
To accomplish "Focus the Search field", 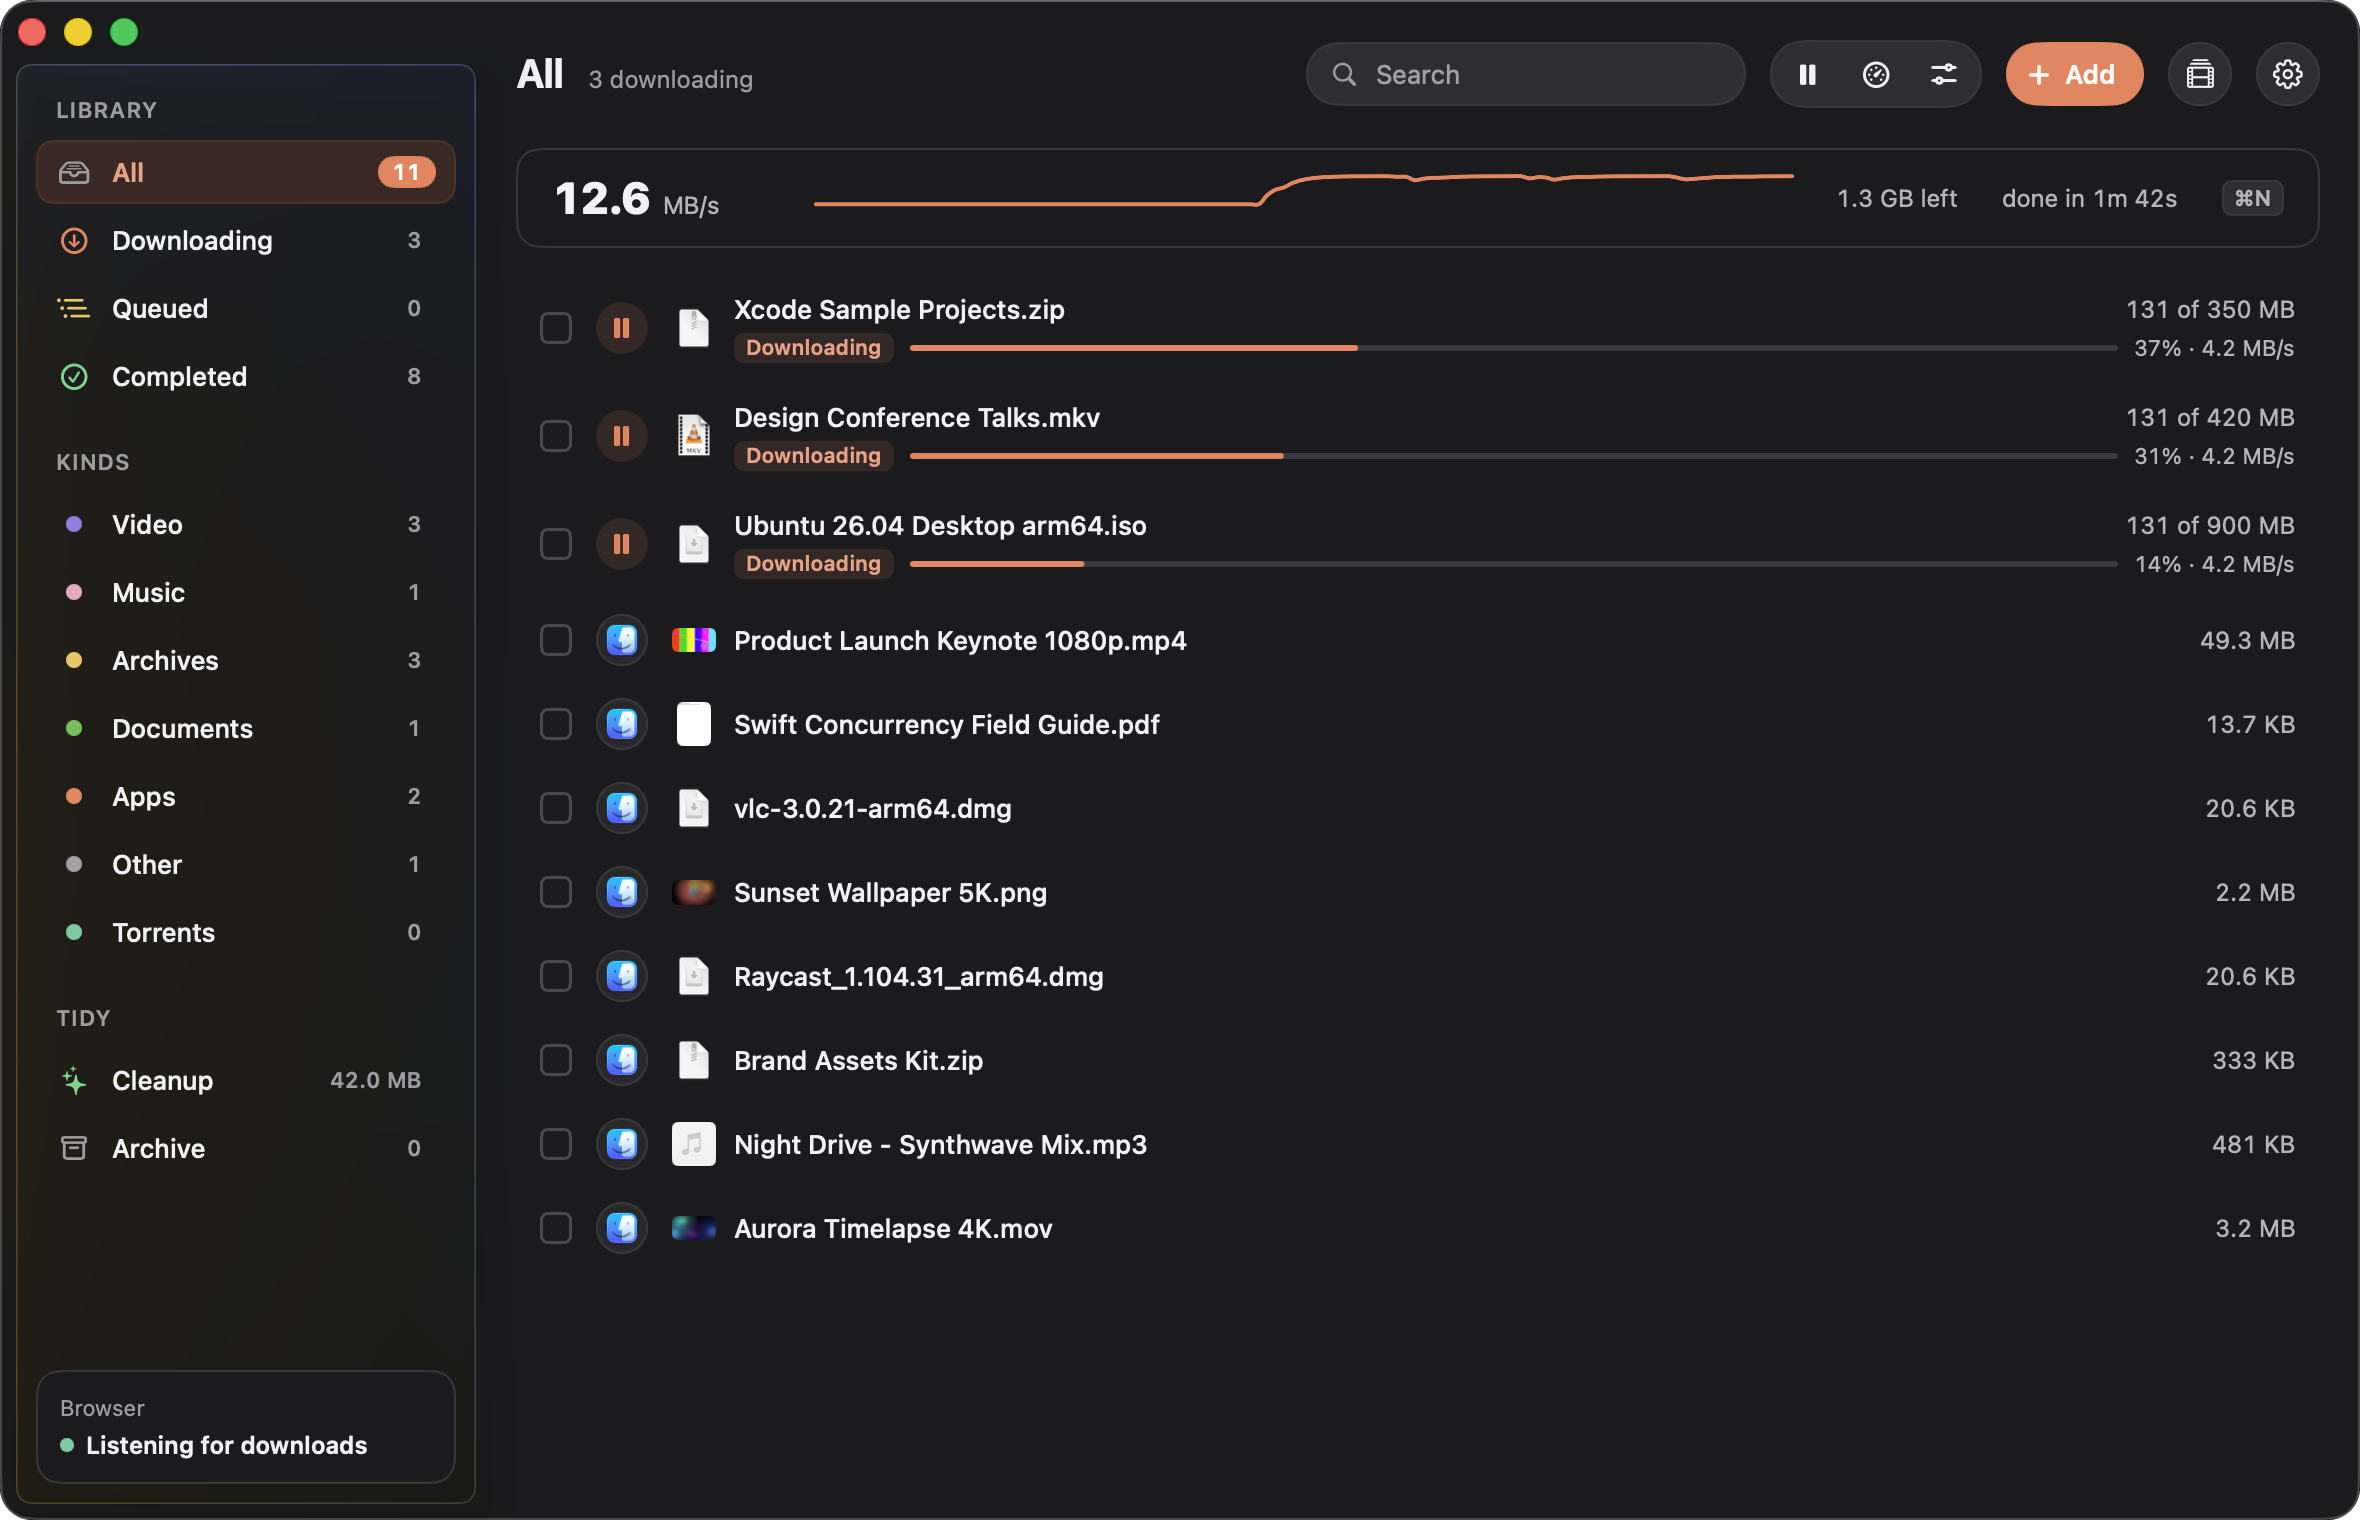I will pyautogui.click(x=1525, y=75).
